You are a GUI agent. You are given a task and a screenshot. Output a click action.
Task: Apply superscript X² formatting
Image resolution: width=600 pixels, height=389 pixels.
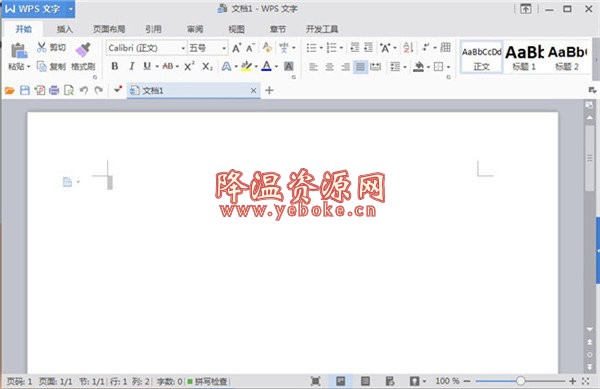point(189,67)
